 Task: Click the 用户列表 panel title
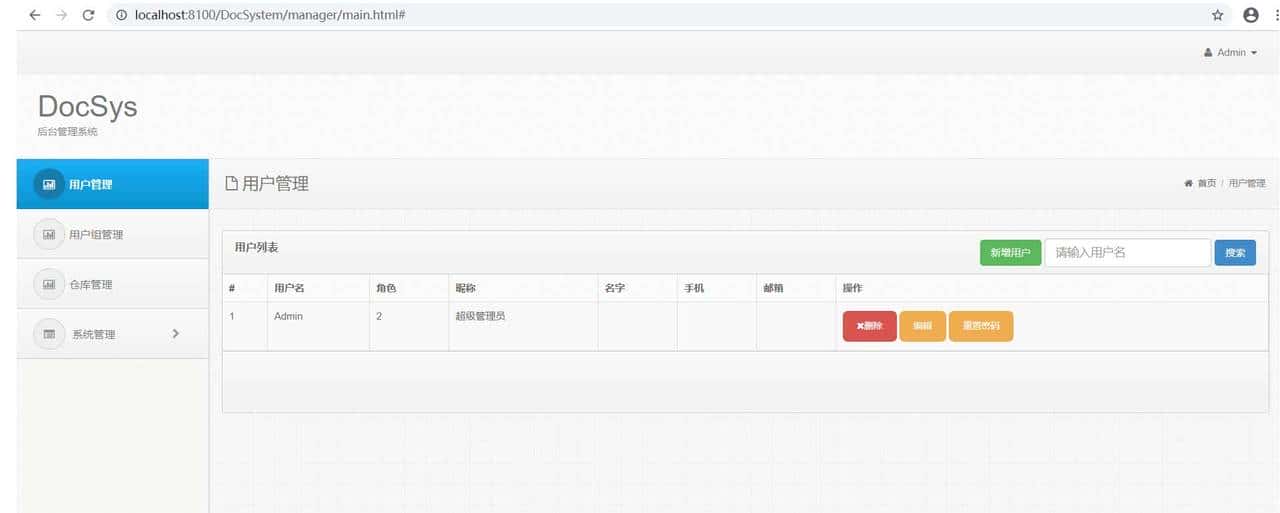(257, 246)
